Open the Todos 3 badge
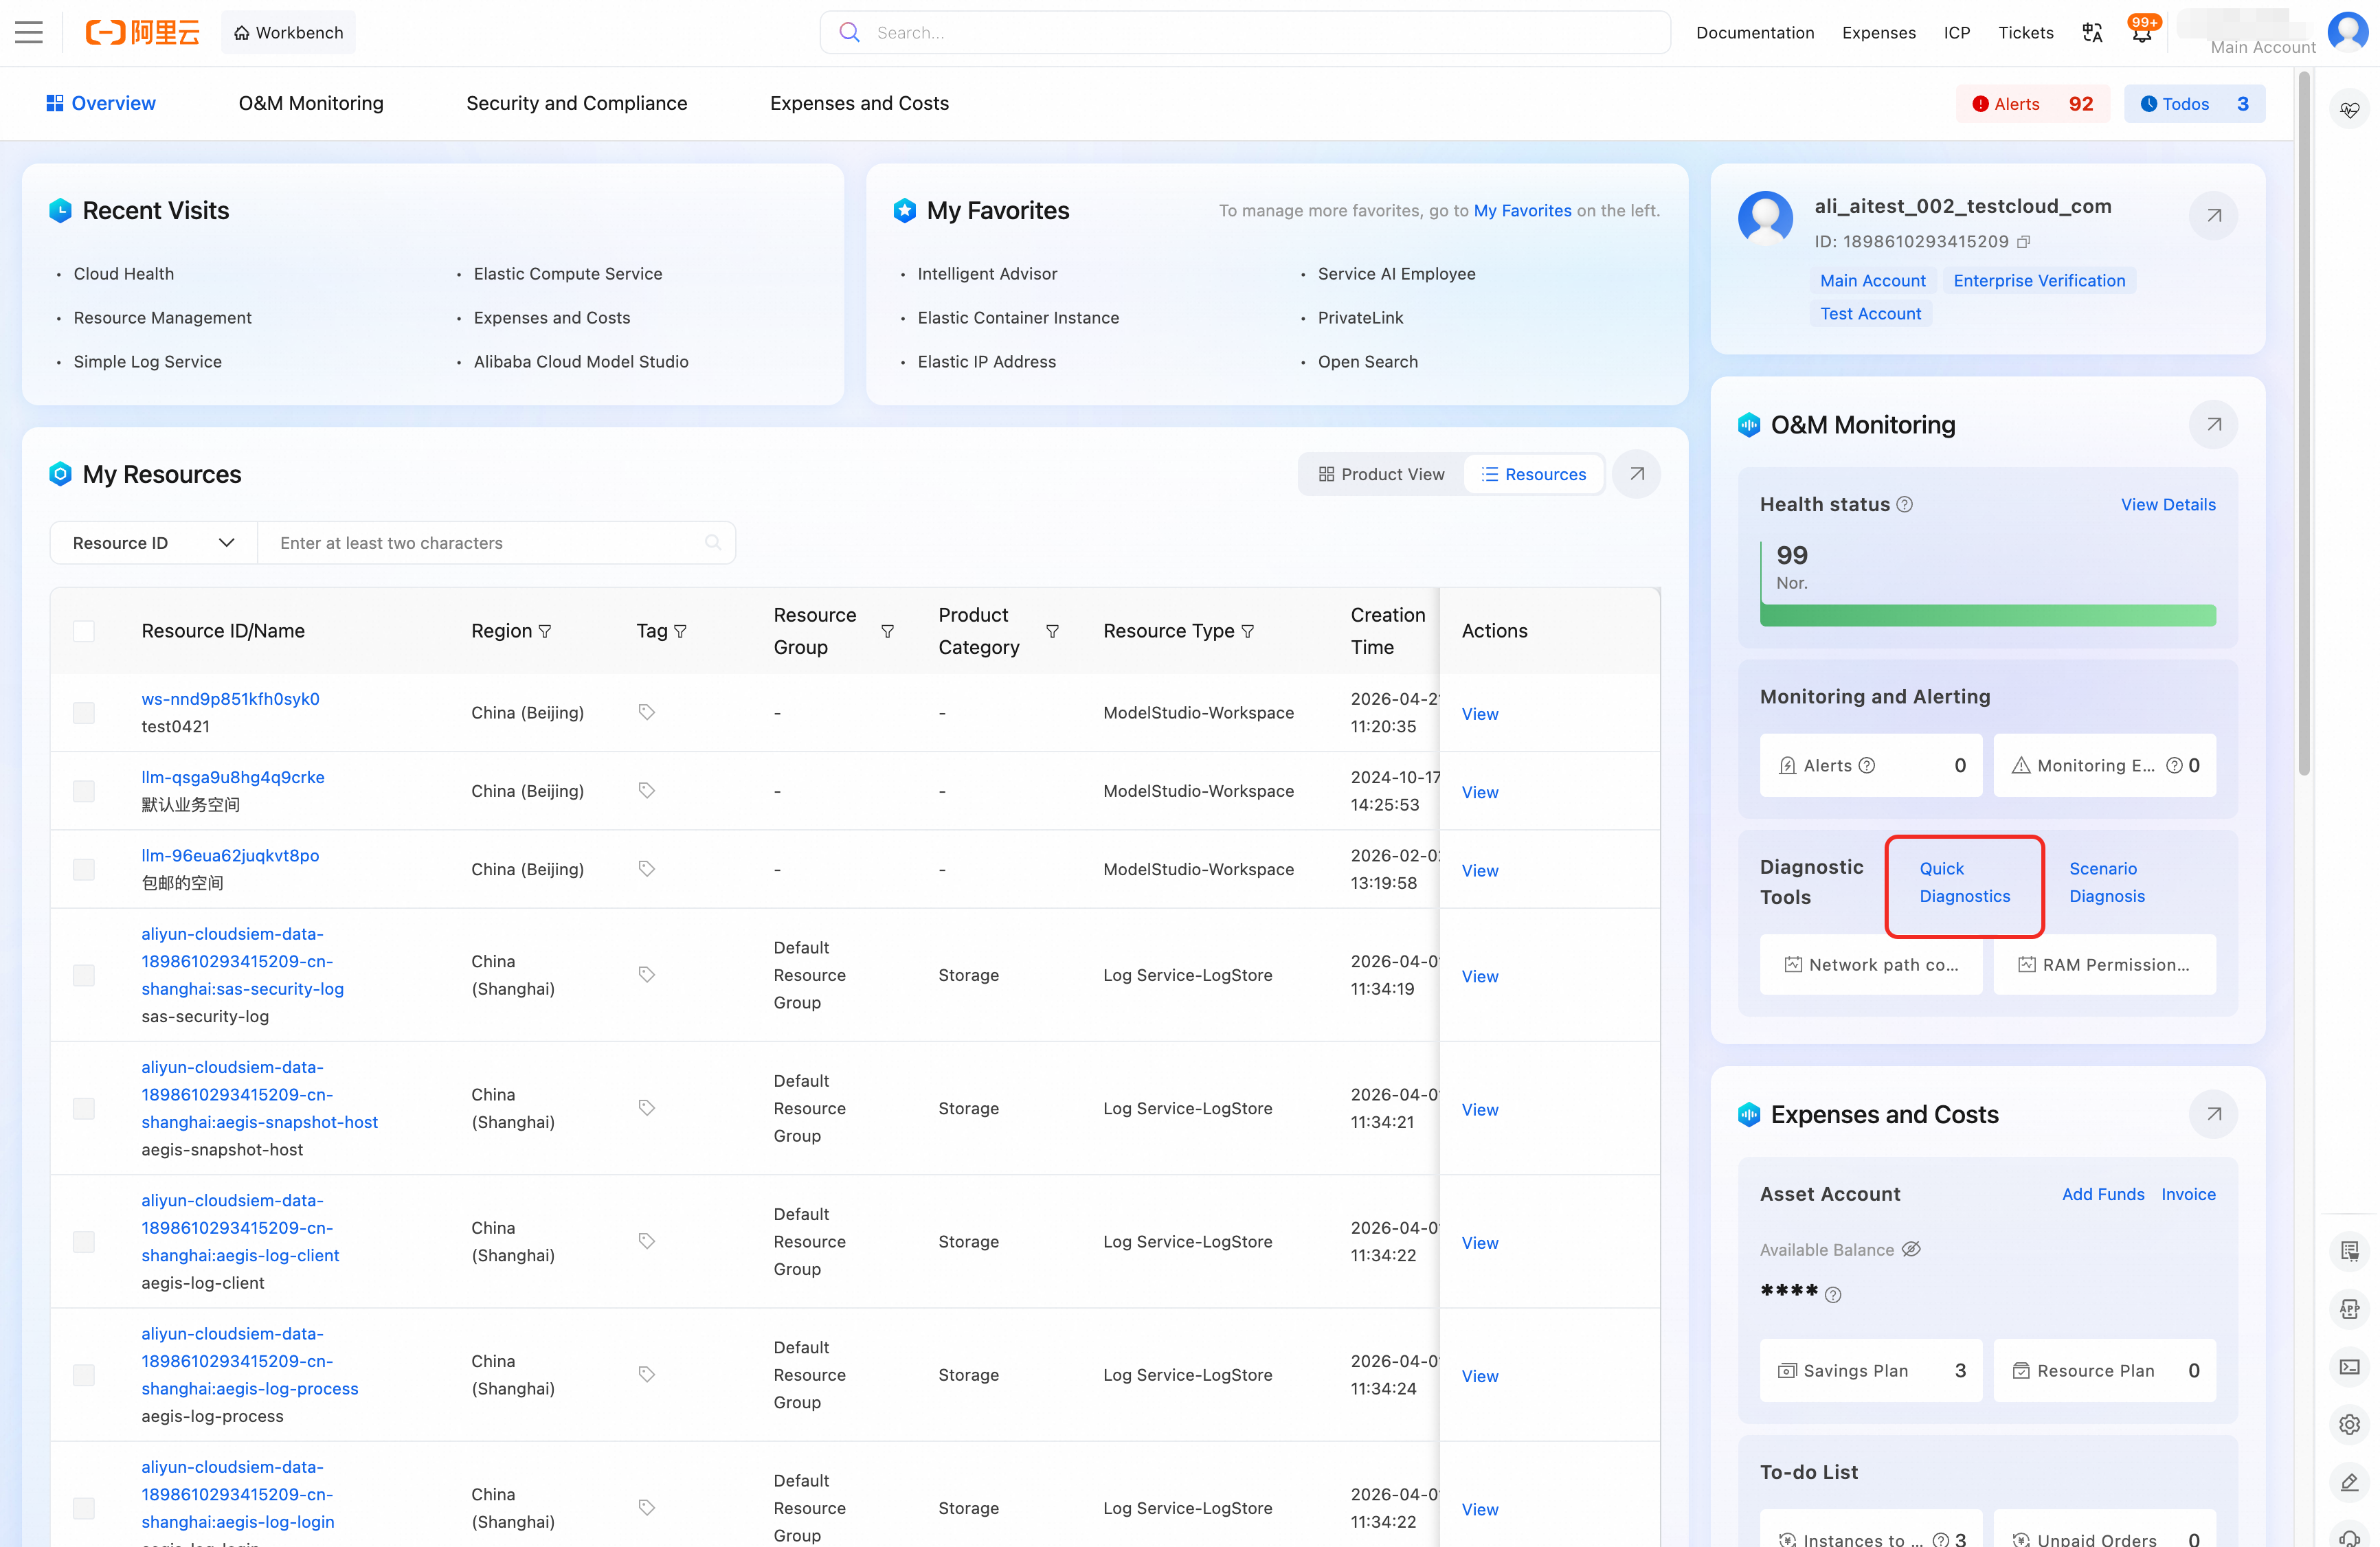 (x=2194, y=104)
